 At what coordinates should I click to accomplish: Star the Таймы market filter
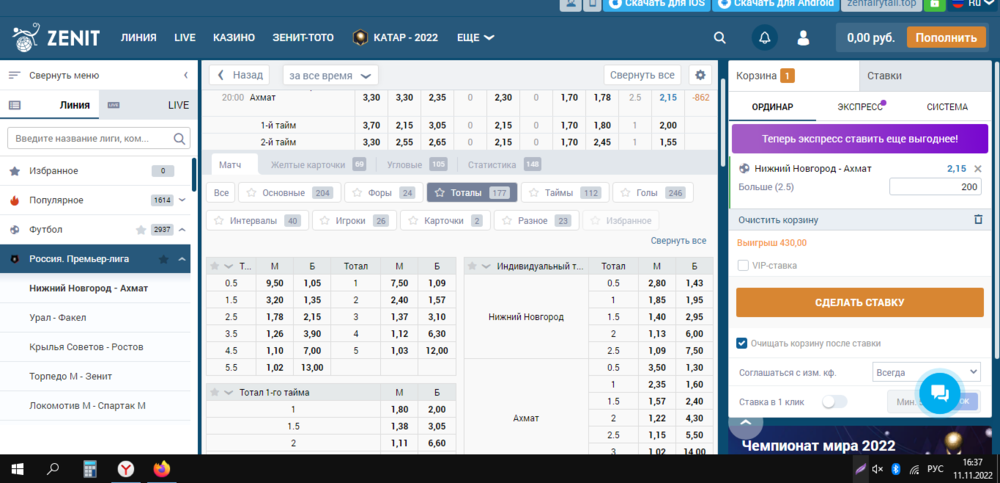[533, 192]
